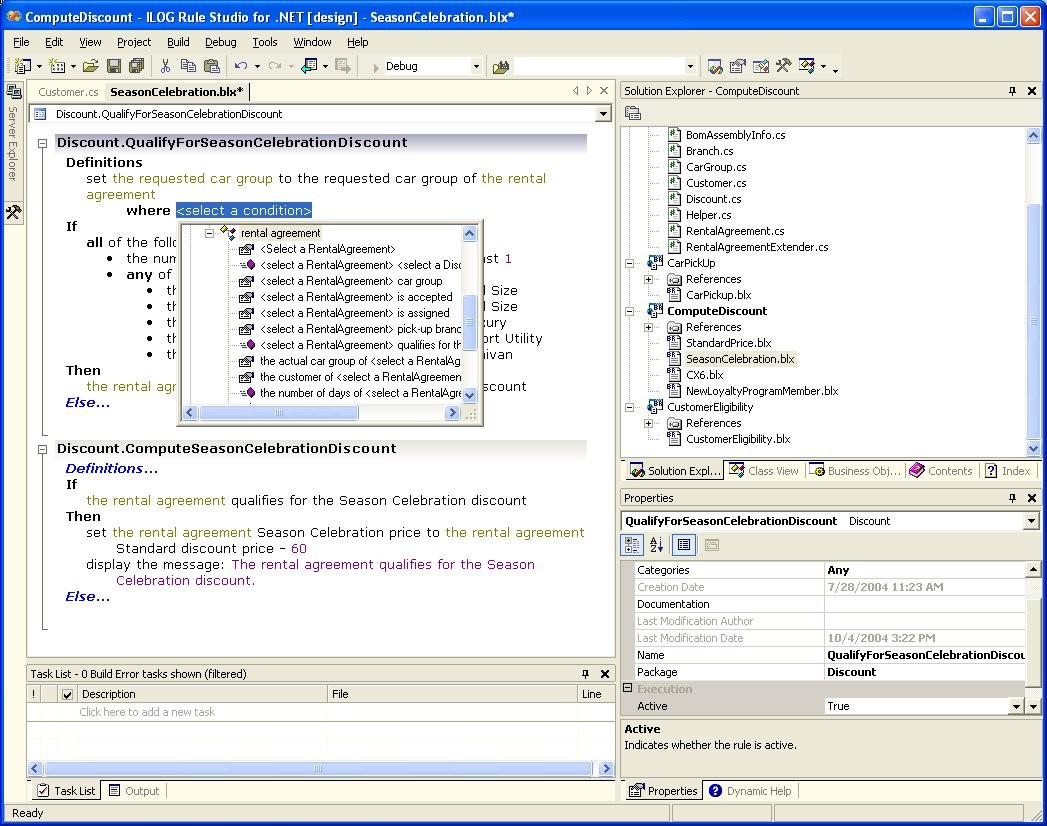1047x826 pixels.
Task: Select StandardPrice.blx in Solution Explorer
Action: pos(728,343)
